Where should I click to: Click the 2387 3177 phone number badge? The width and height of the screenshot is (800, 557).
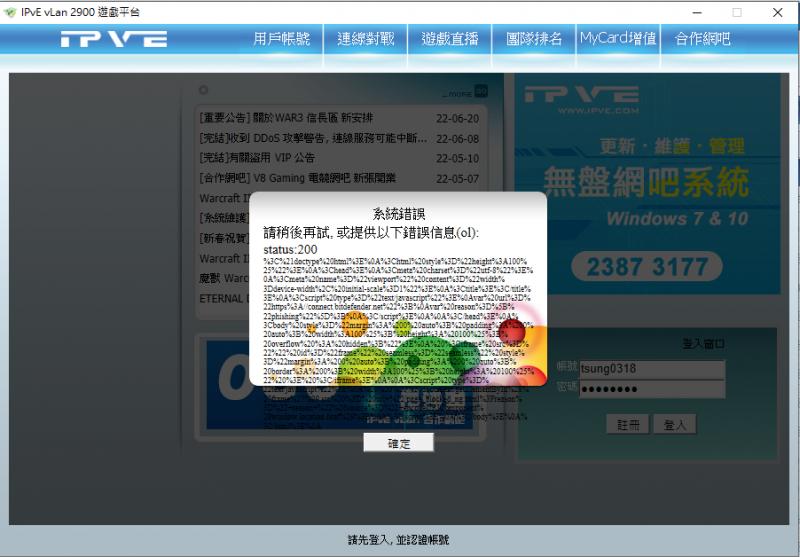coord(647,266)
